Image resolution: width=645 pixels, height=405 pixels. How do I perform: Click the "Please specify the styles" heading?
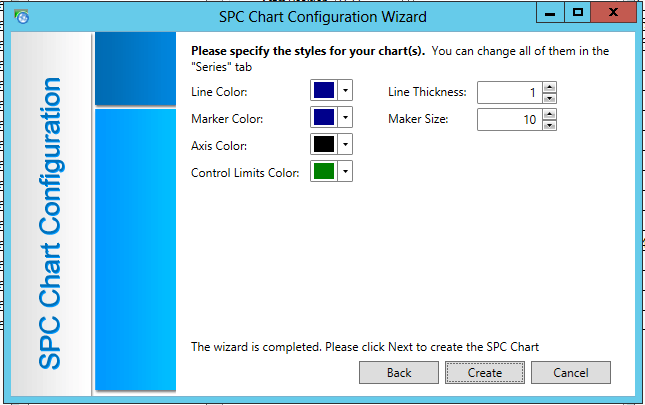coord(308,51)
